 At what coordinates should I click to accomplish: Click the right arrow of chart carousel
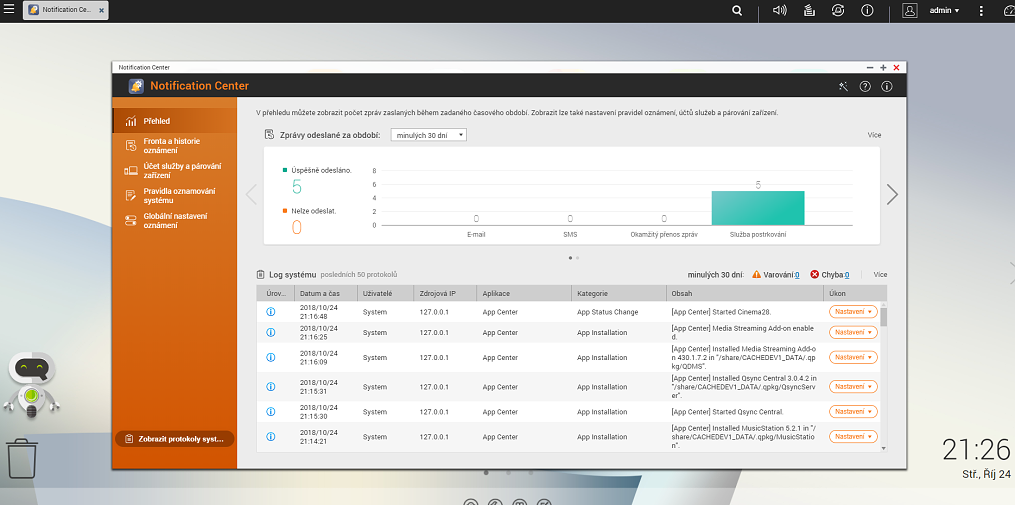click(892, 195)
